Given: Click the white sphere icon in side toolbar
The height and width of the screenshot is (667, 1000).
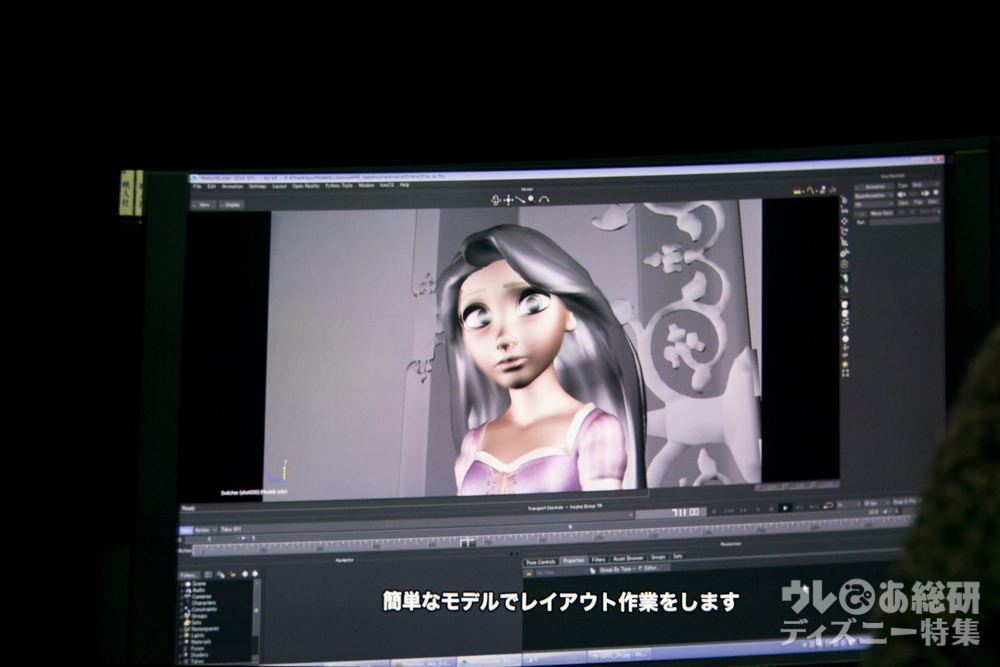Looking at the screenshot, I should click(845, 339).
